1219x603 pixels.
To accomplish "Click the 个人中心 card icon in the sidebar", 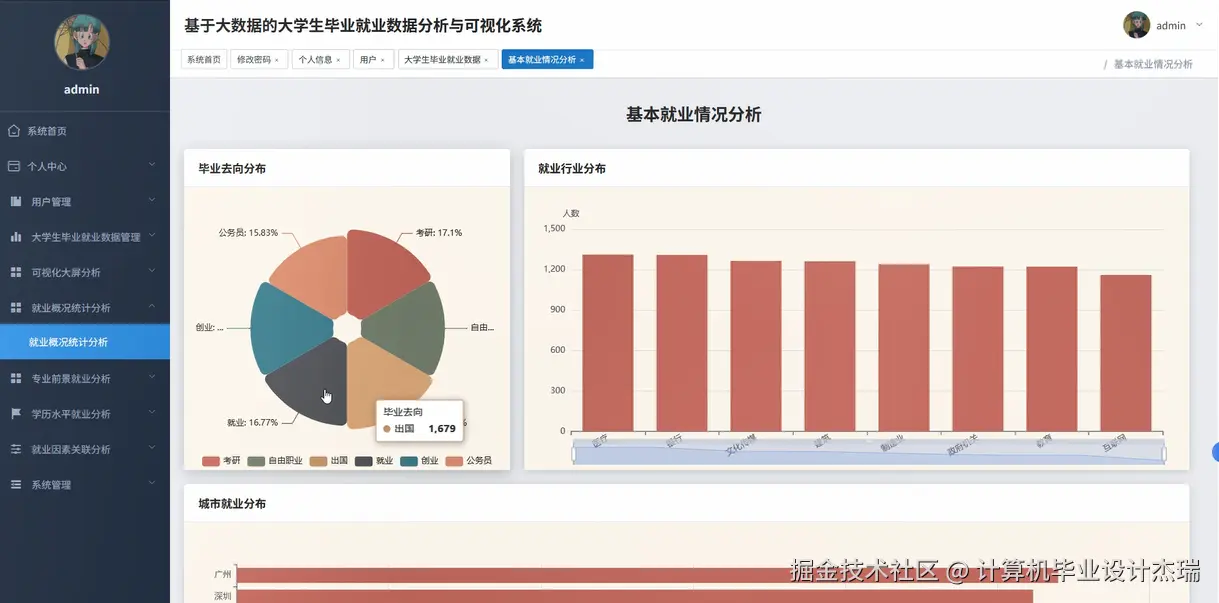I will coord(14,166).
